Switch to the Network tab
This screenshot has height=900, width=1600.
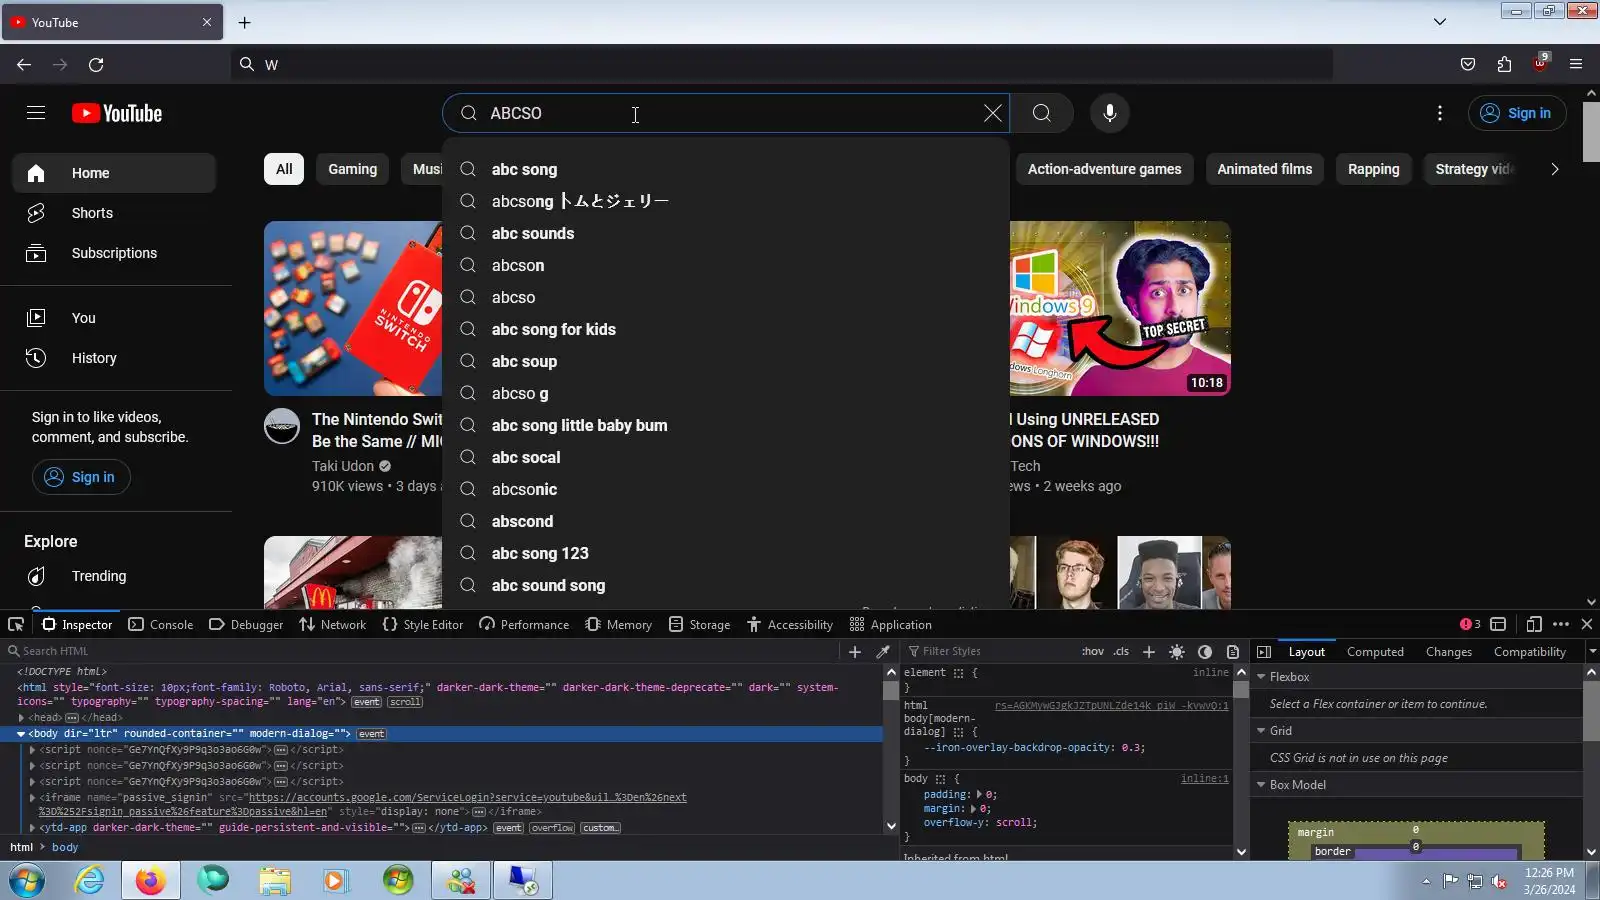[x=333, y=624]
